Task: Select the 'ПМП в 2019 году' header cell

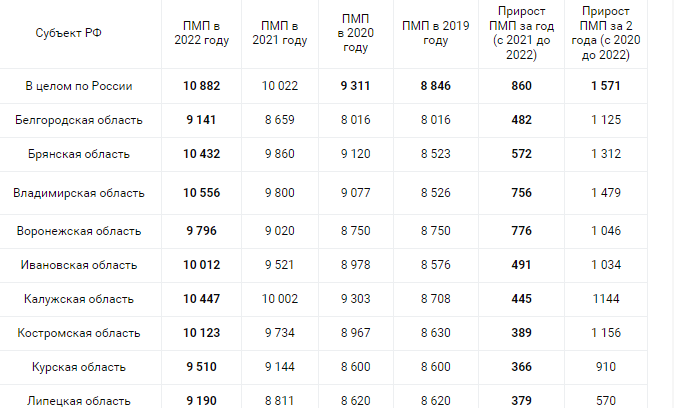Action: tap(436, 33)
